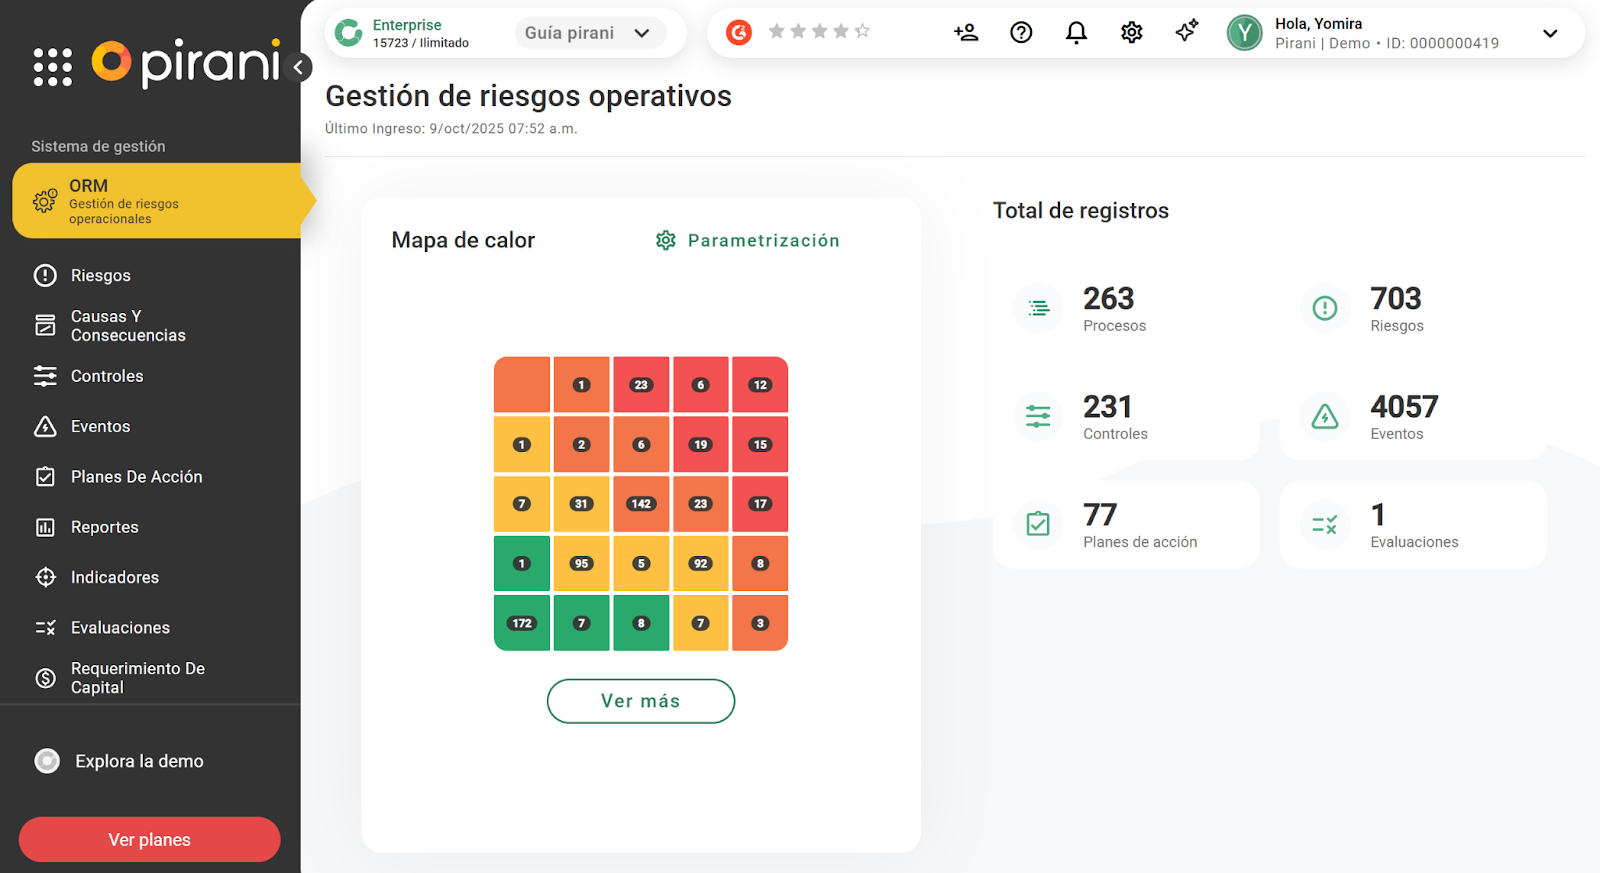
Task: Click the Procesos list icon
Action: pyautogui.click(x=1039, y=309)
